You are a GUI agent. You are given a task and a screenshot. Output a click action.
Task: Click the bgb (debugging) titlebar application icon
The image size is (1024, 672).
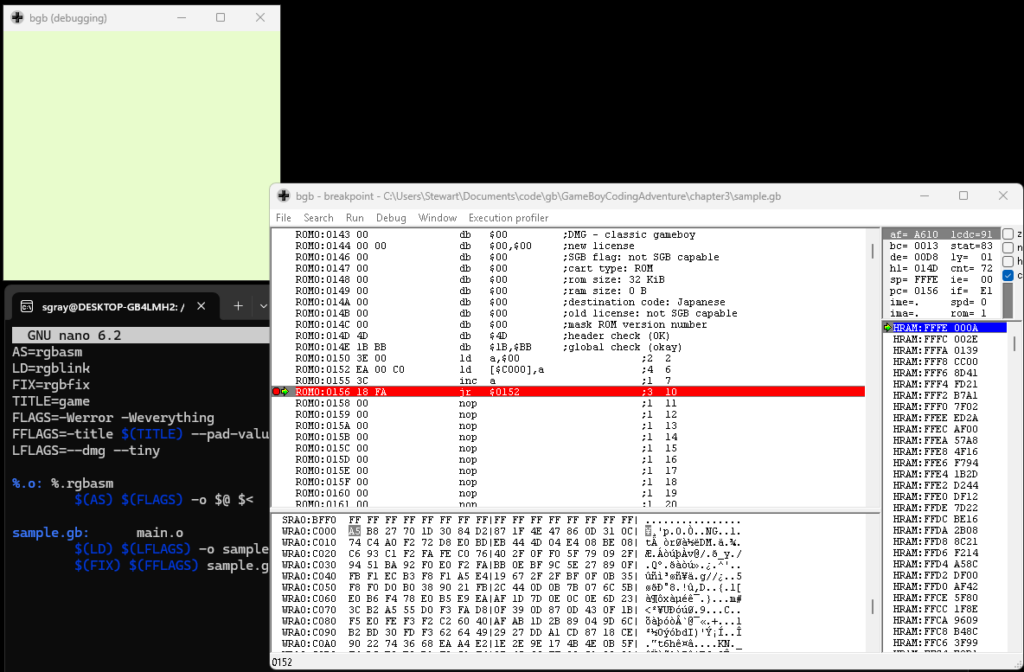click(x=16, y=17)
